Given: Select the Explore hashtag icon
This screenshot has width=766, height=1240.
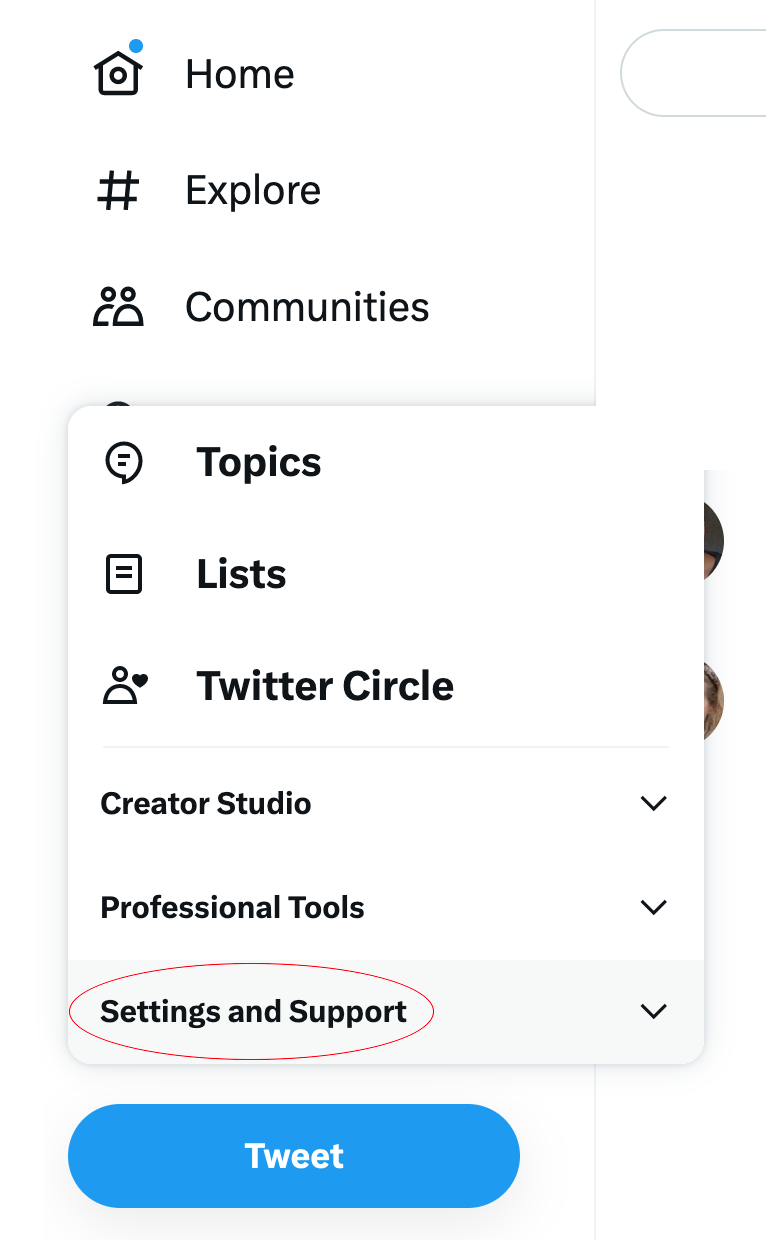Looking at the screenshot, I should [117, 190].
